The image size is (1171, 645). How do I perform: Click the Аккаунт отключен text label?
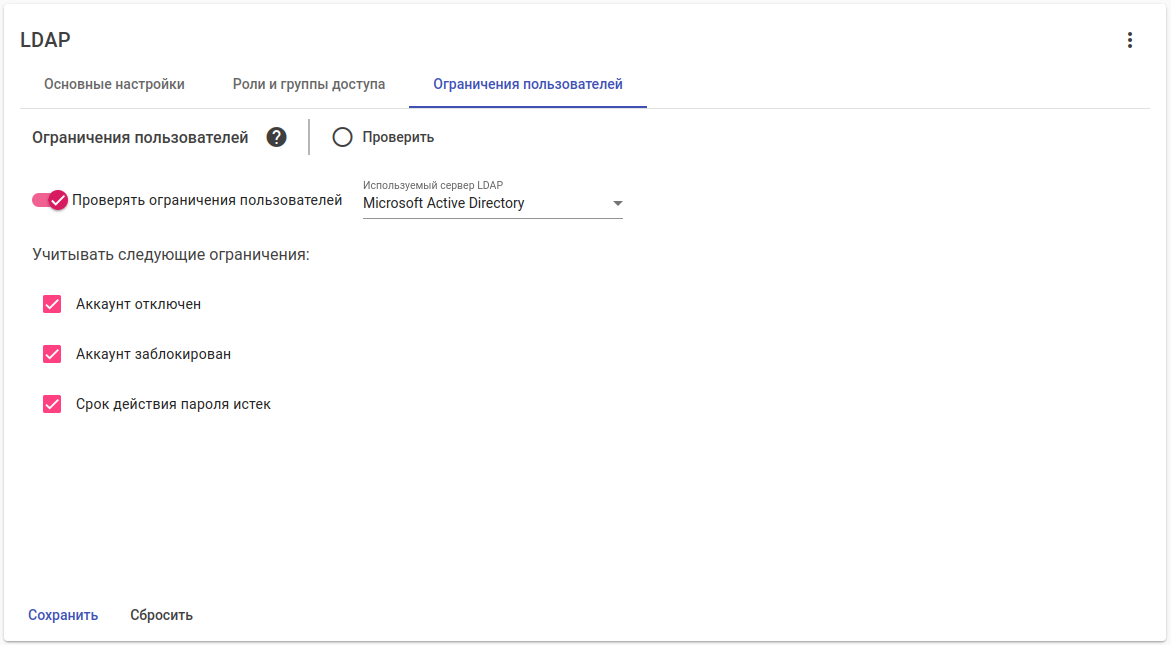point(138,304)
